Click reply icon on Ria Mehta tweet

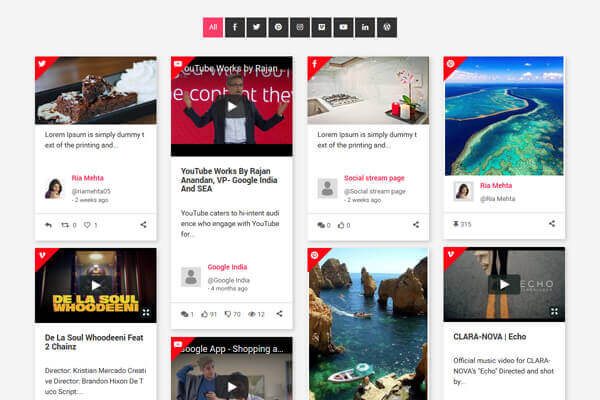pyautogui.click(x=48, y=225)
